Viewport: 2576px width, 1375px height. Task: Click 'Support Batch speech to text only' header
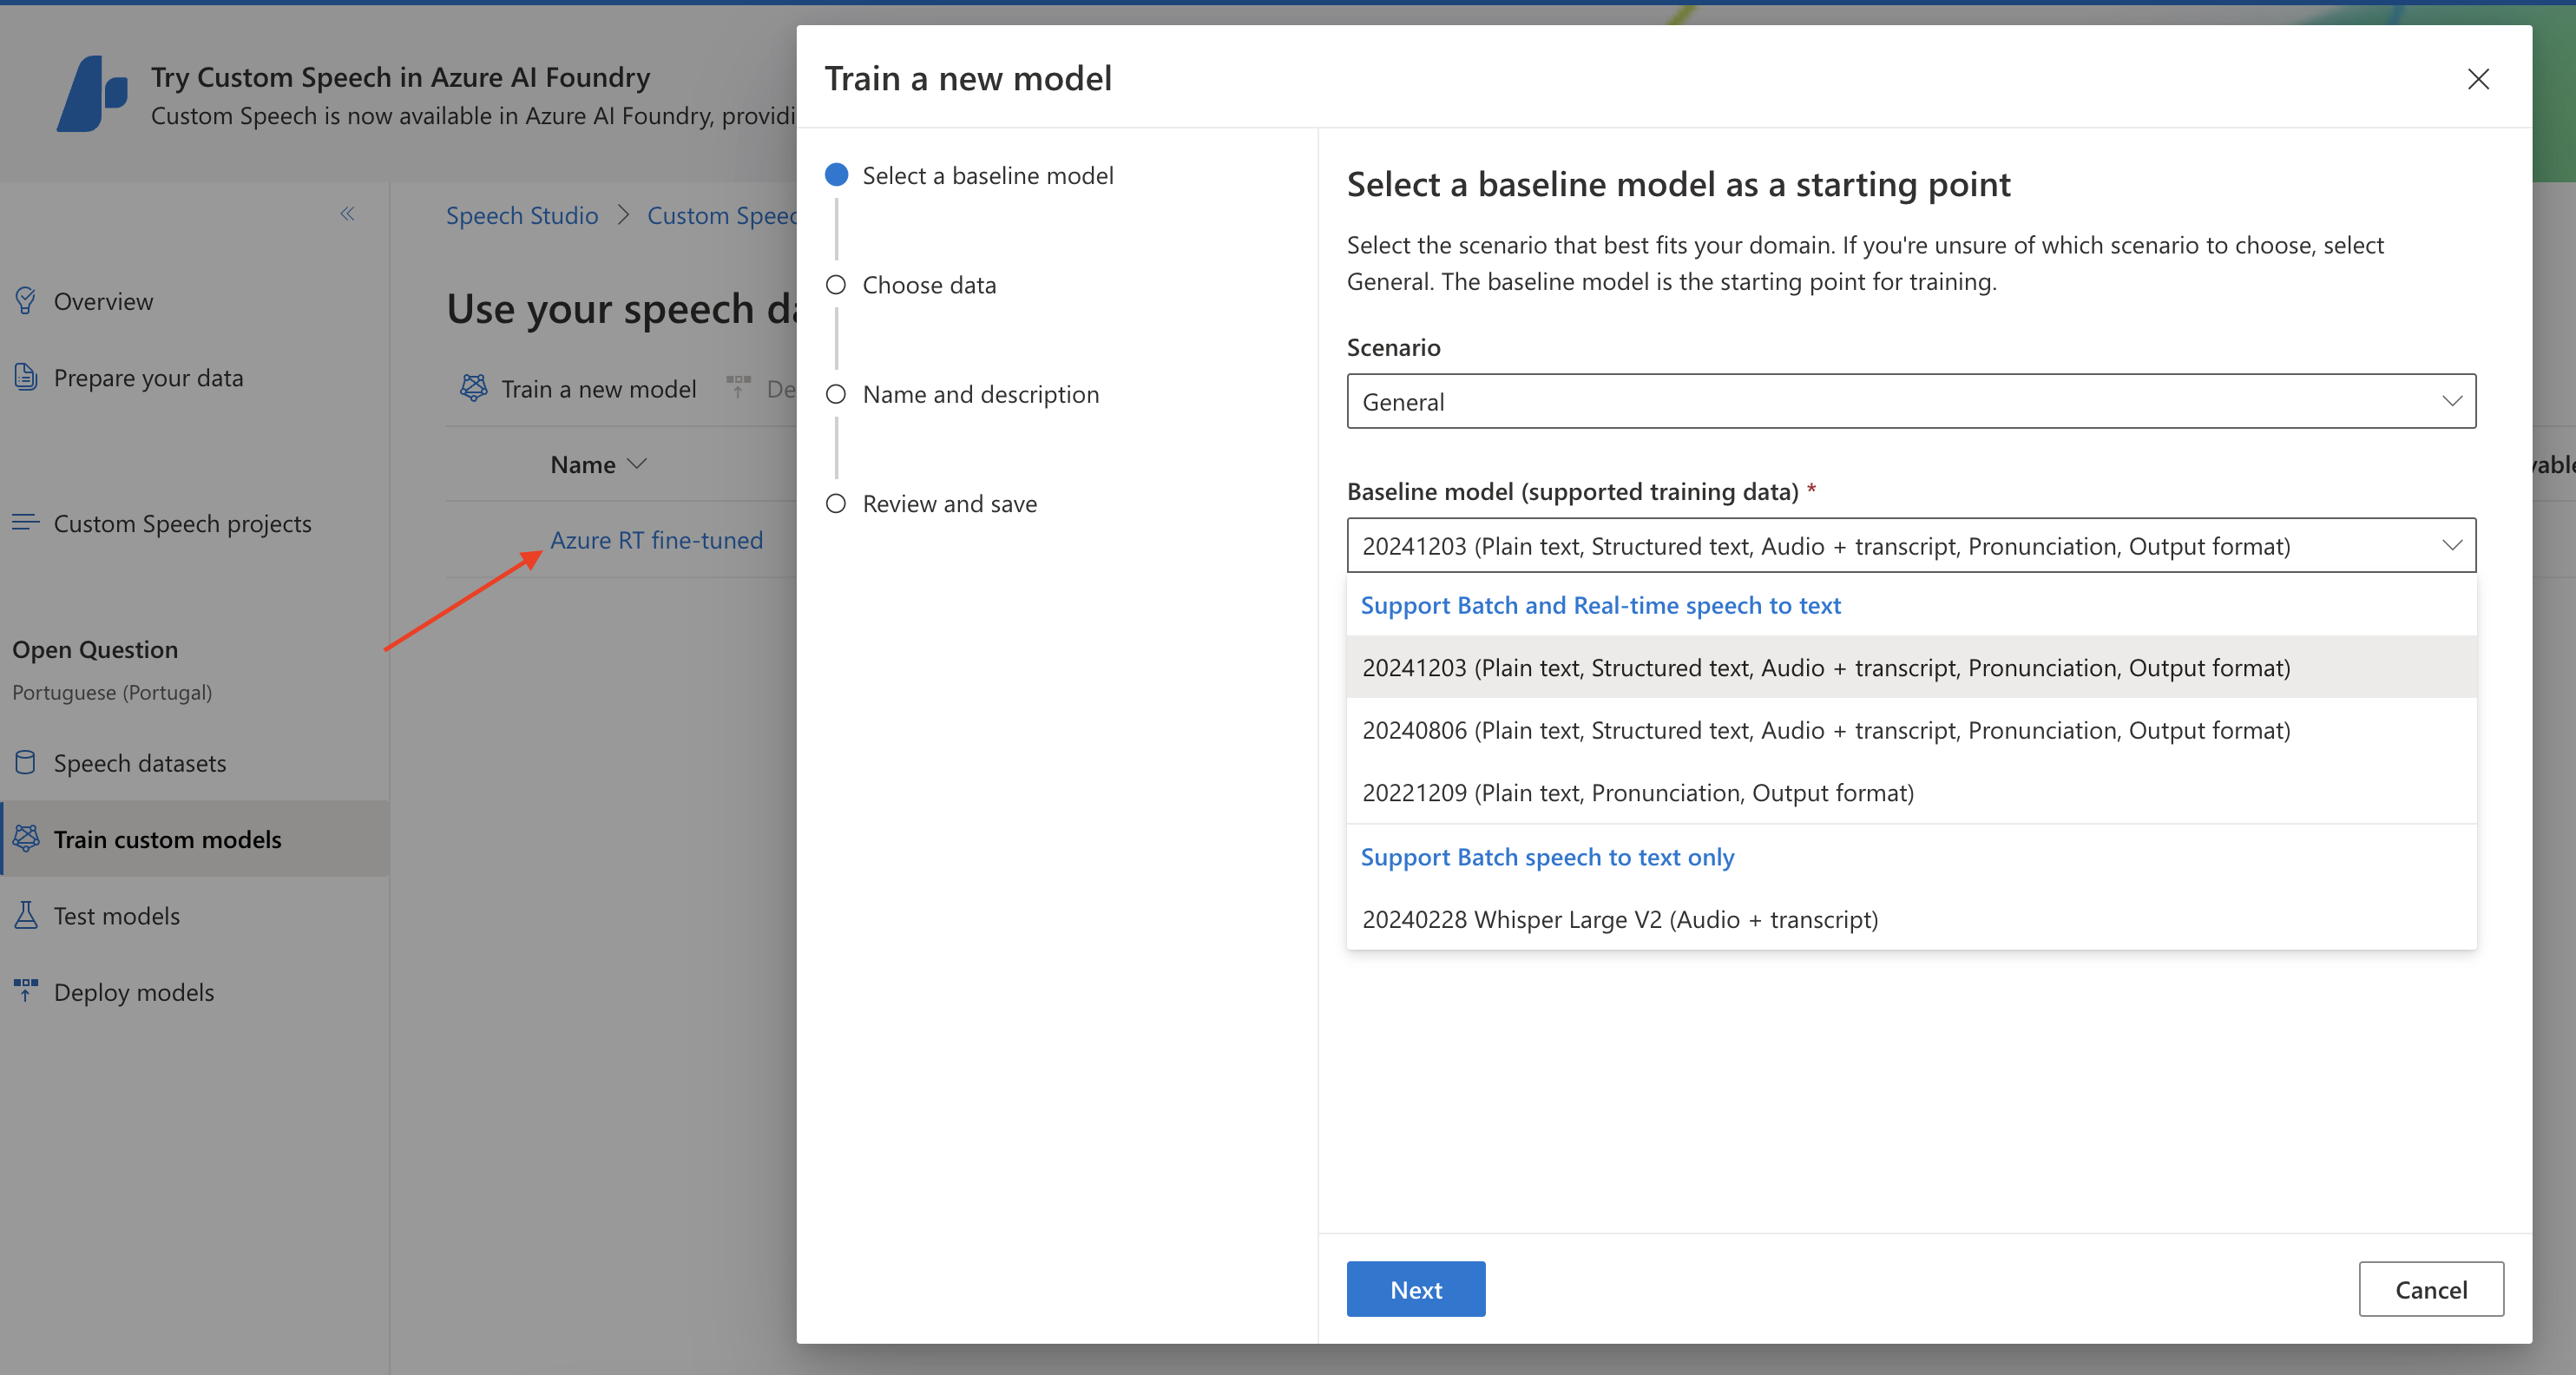1547,857
